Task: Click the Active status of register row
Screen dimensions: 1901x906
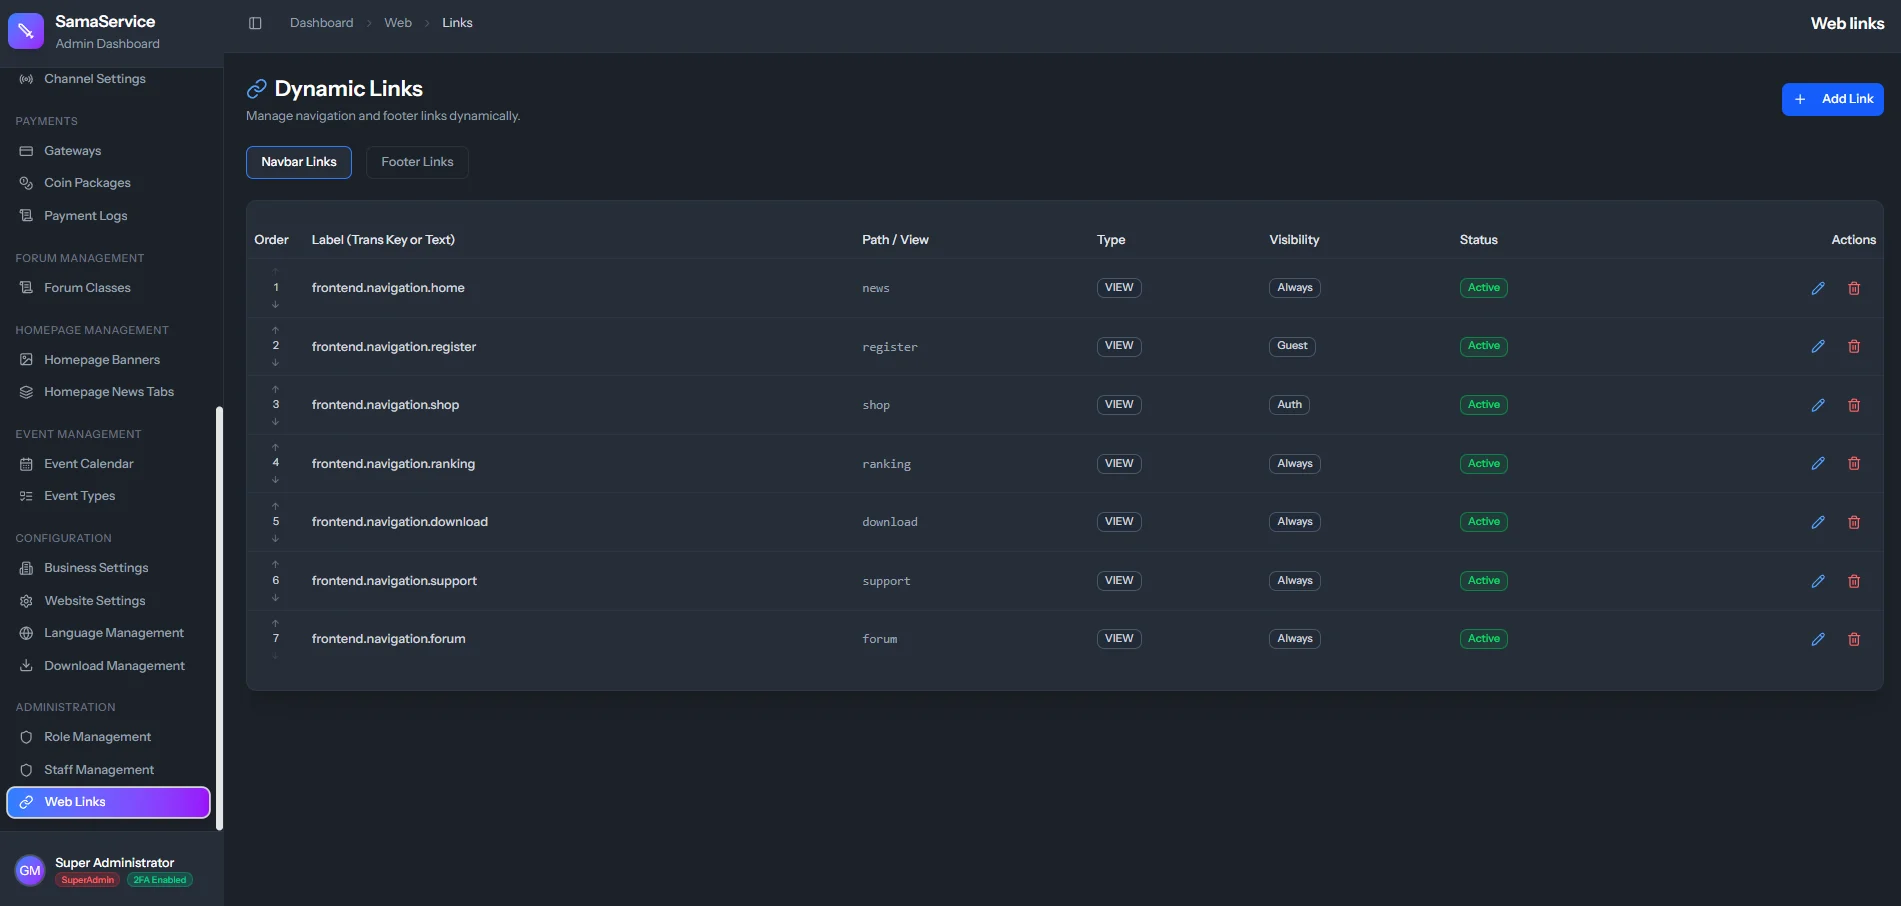Action: coord(1483,346)
